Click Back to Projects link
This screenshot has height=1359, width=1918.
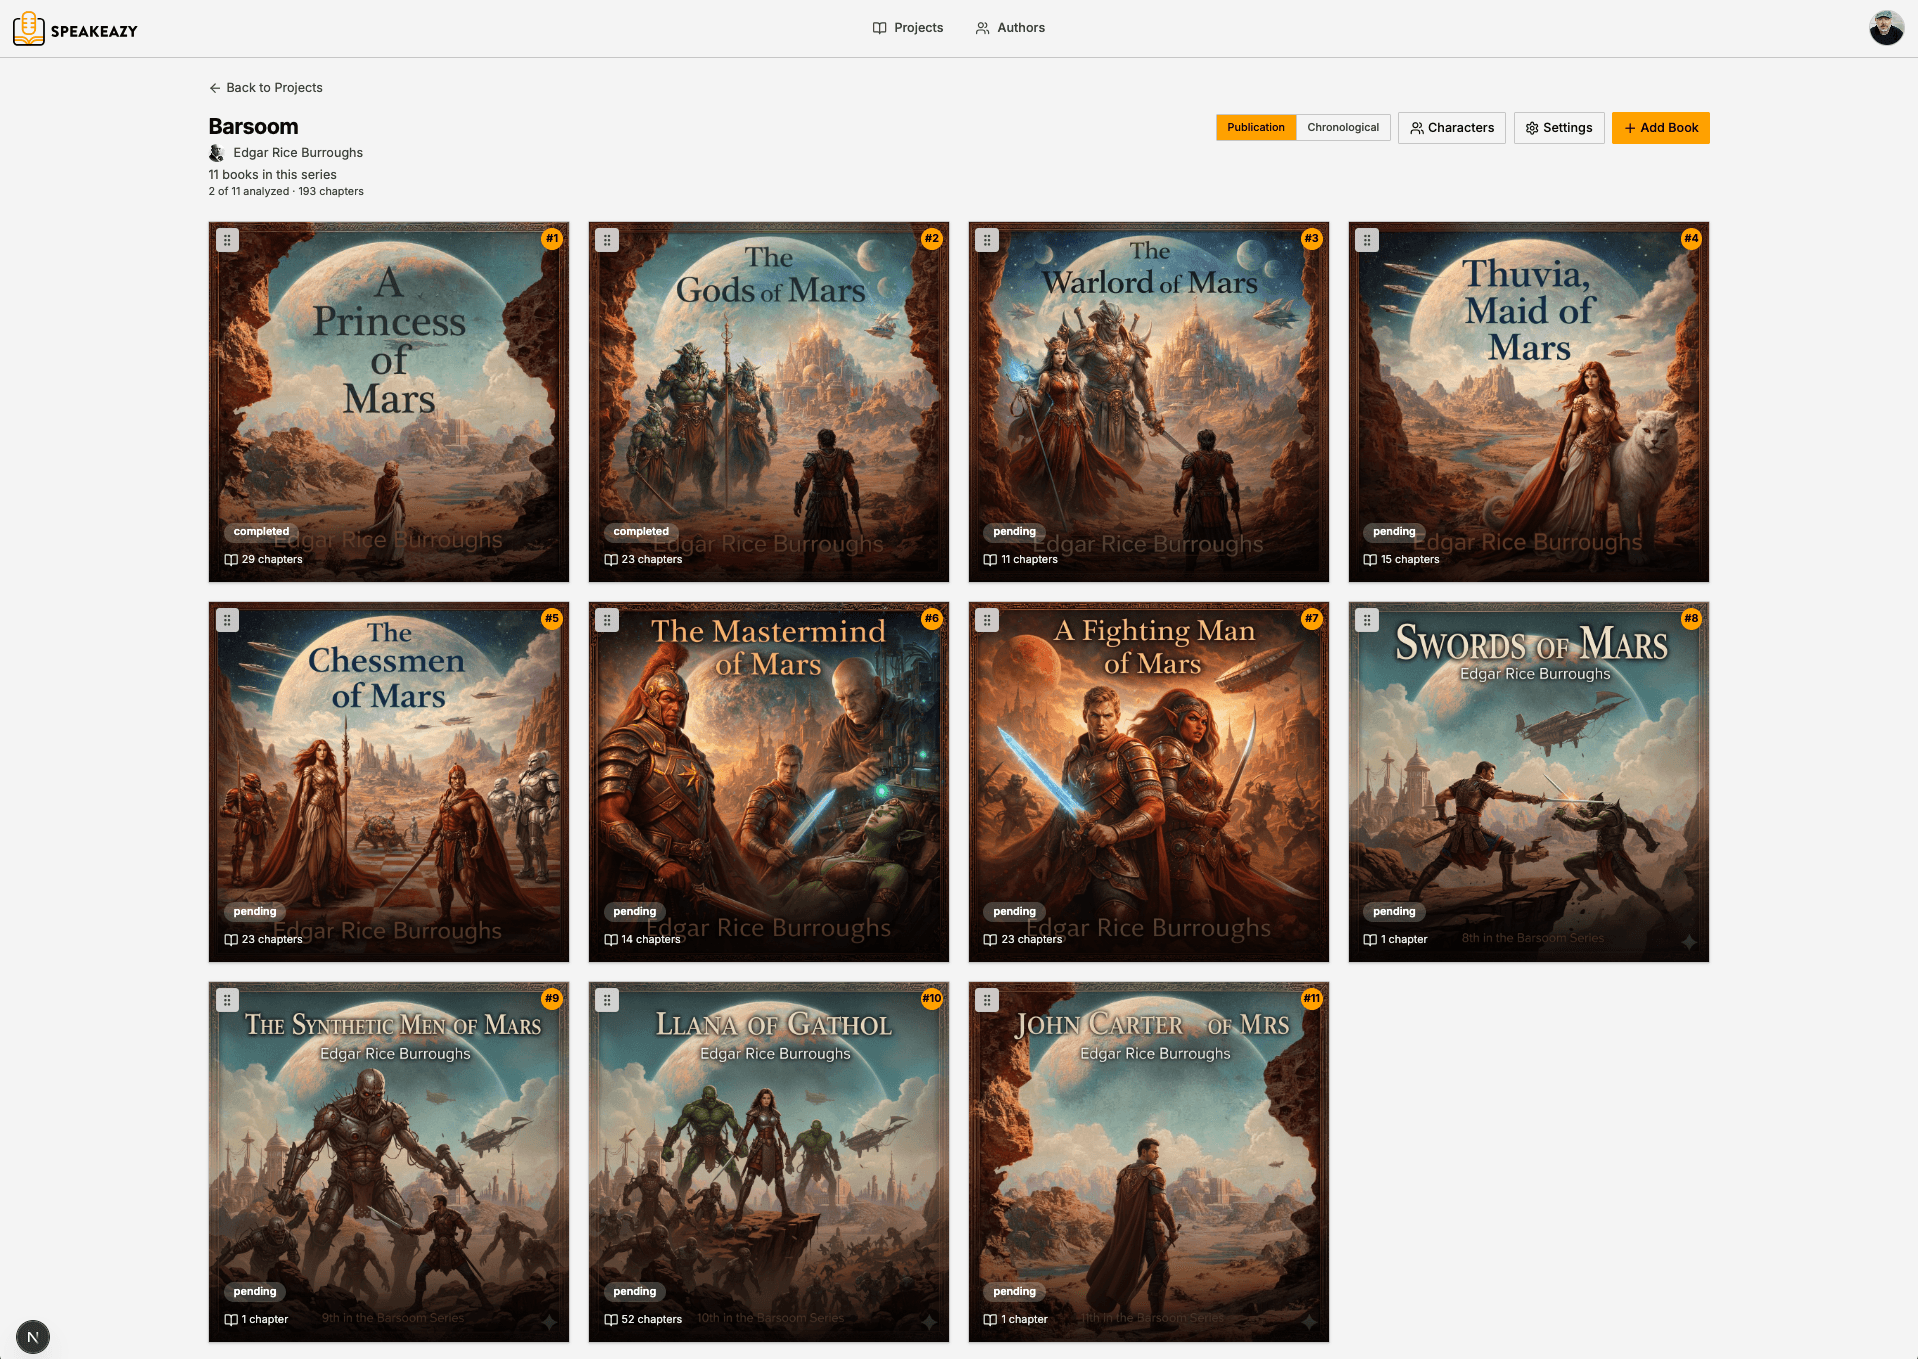pyautogui.click(x=265, y=88)
